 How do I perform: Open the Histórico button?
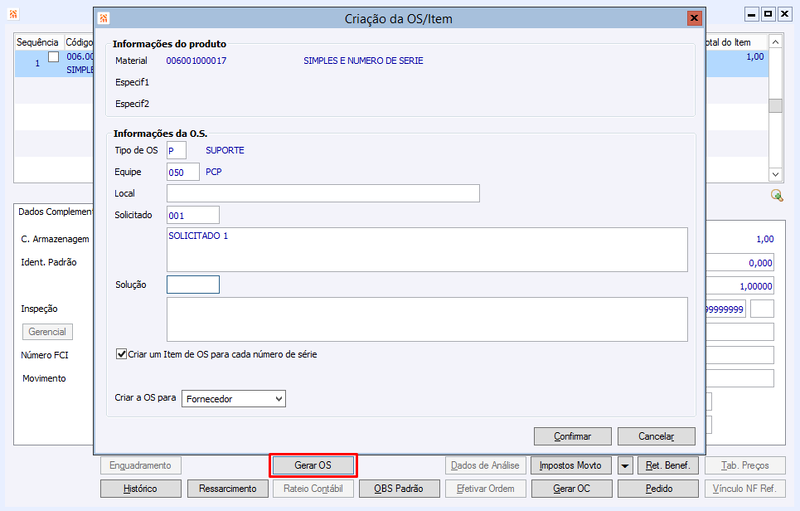click(x=140, y=489)
